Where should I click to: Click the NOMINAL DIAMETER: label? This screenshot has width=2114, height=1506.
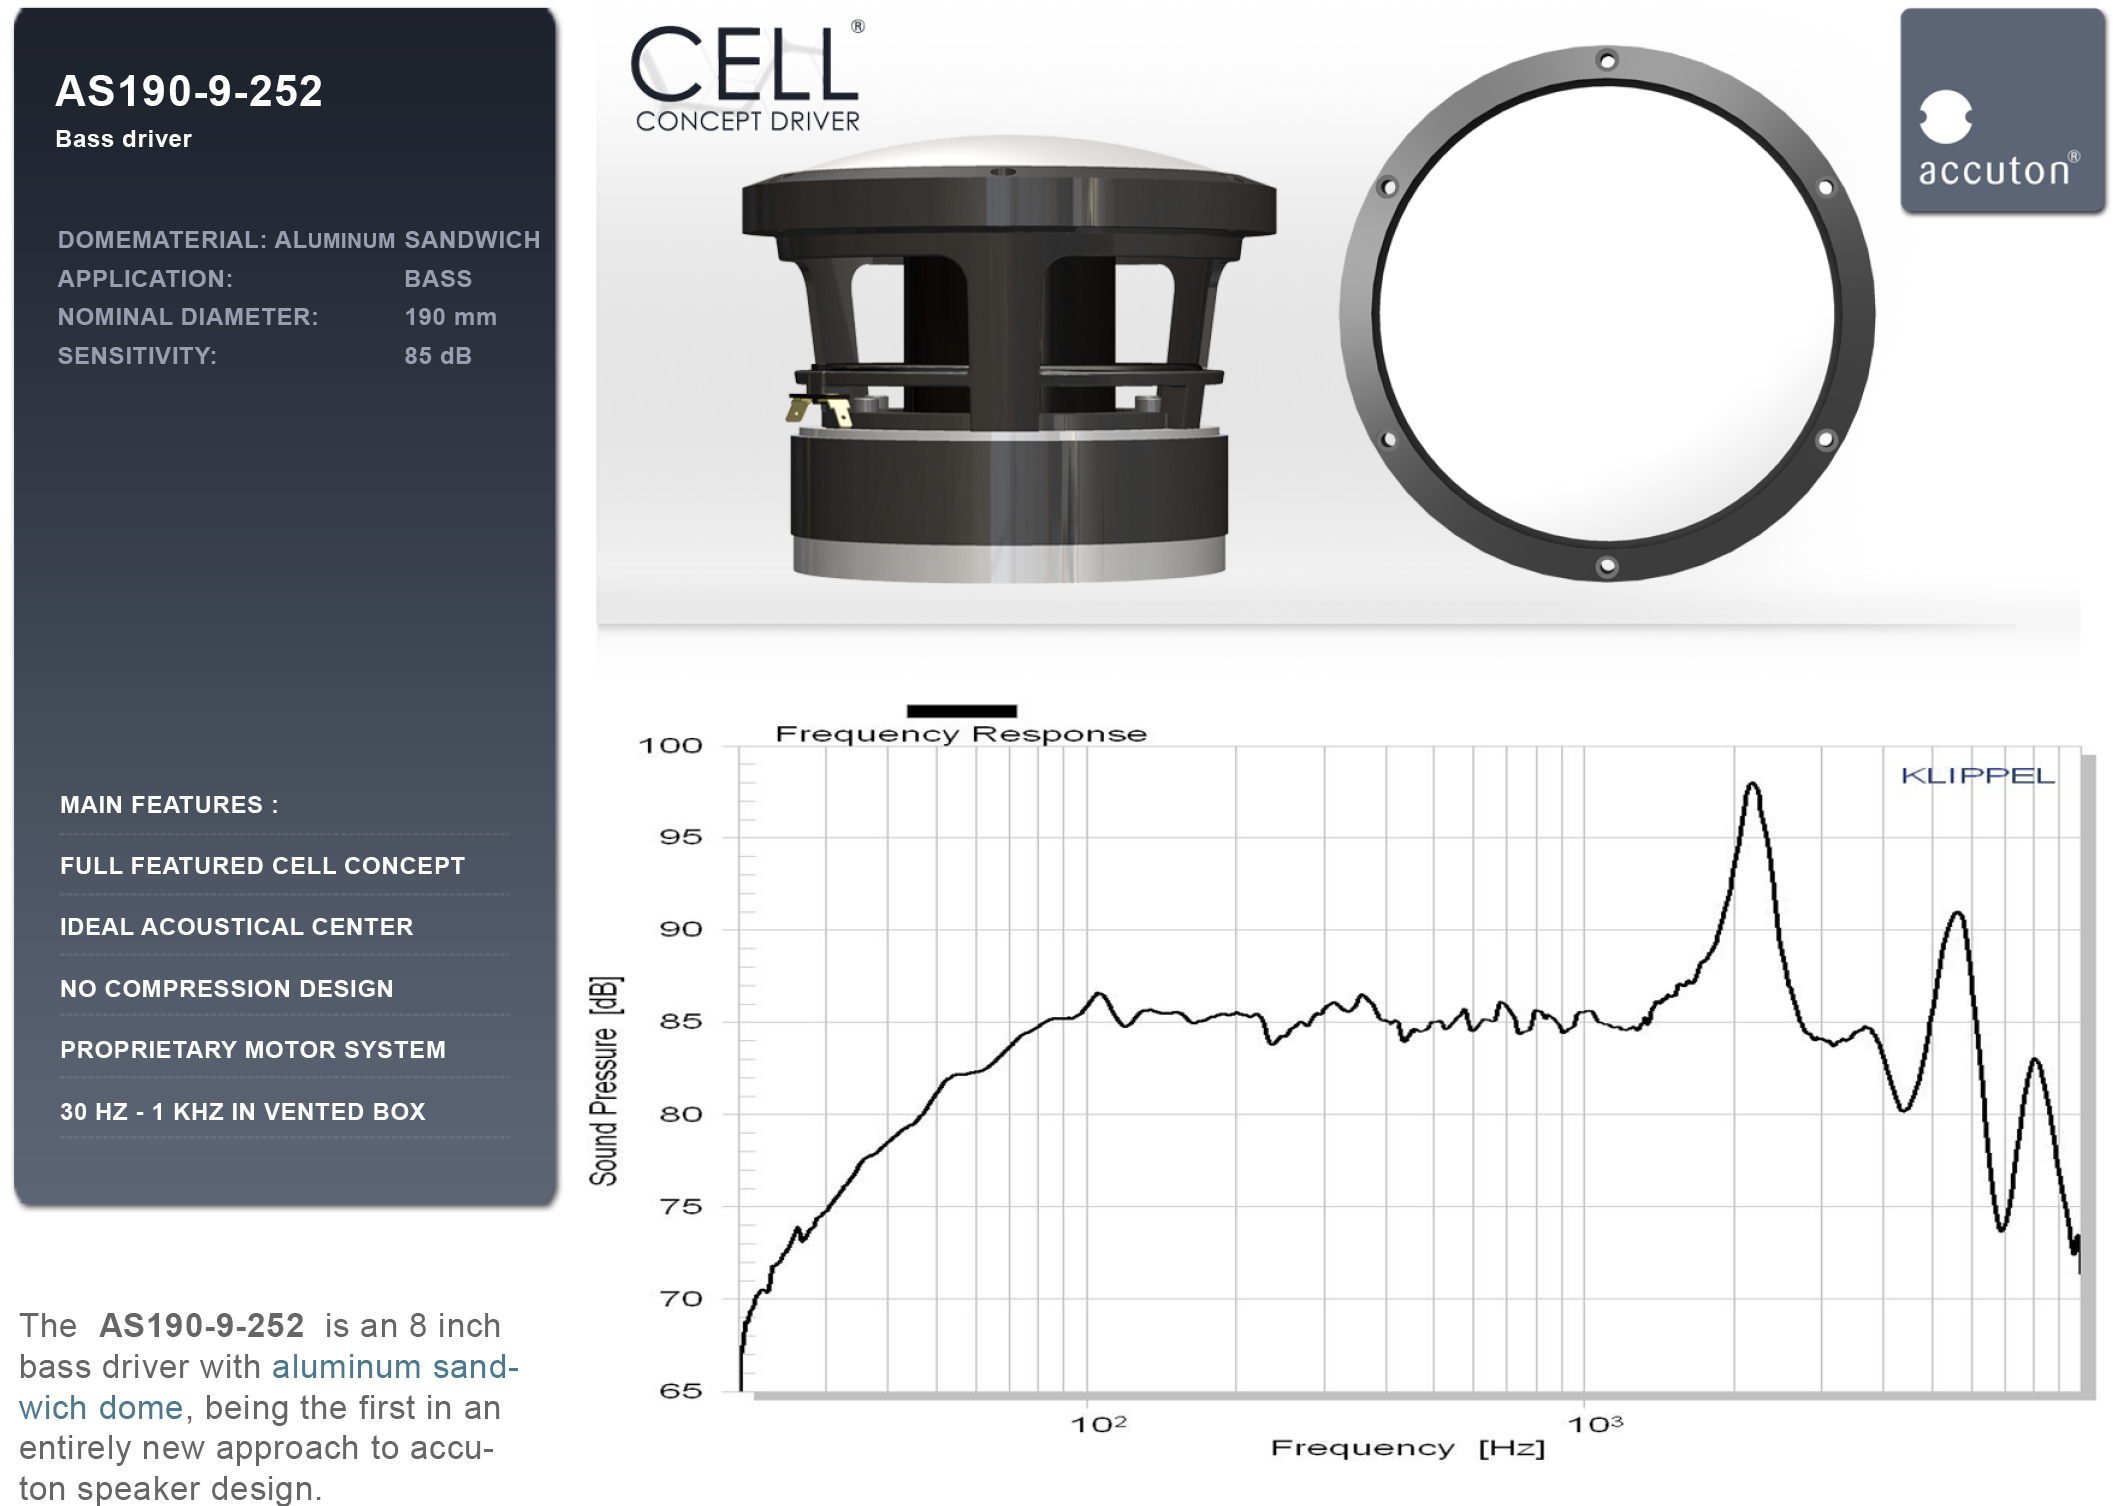[188, 317]
